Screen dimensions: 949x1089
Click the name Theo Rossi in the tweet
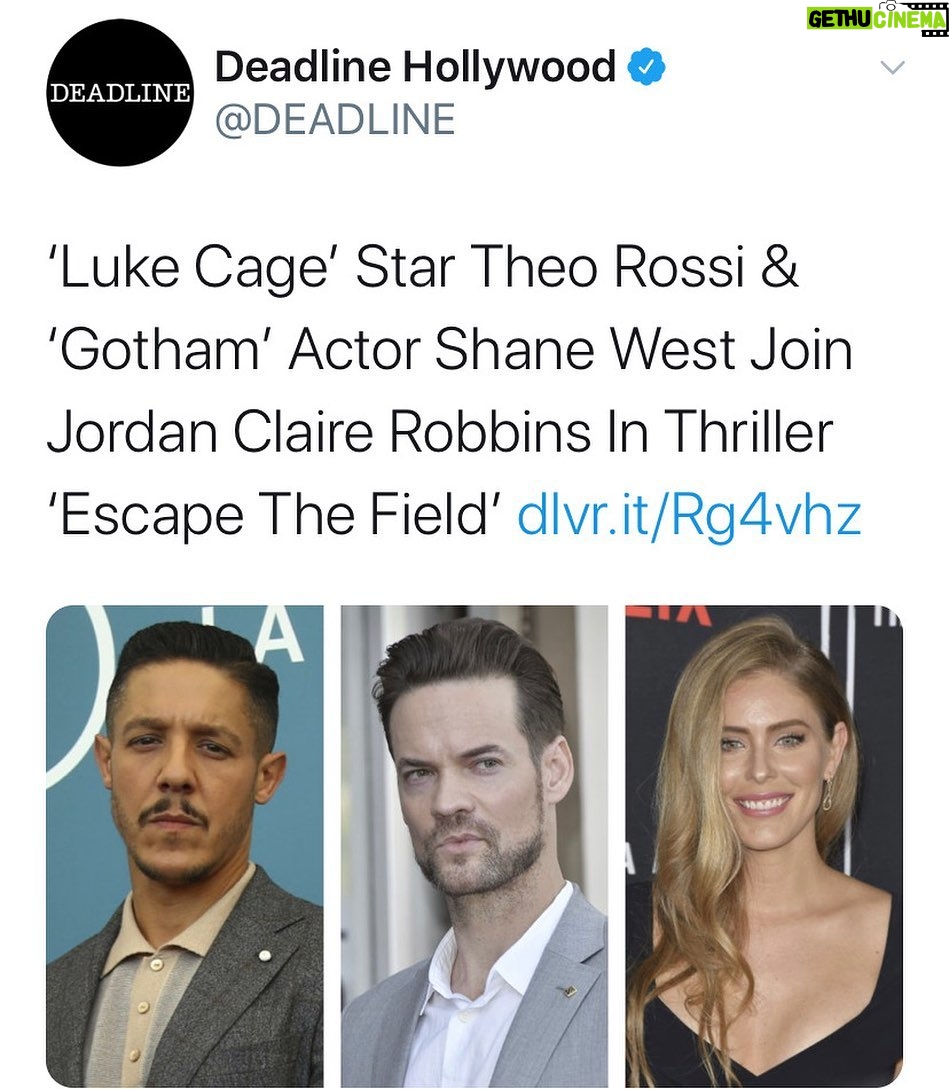coord(608,267)
